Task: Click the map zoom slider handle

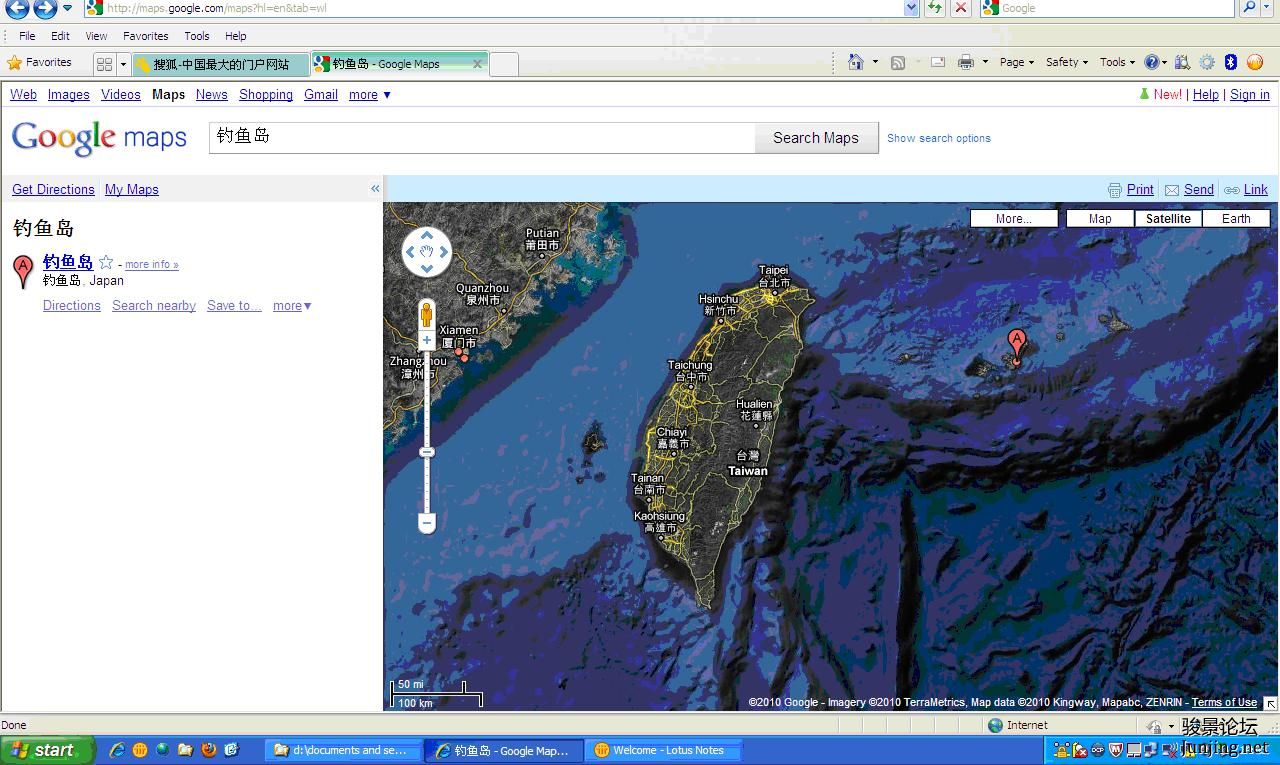Action: [427, 452]
